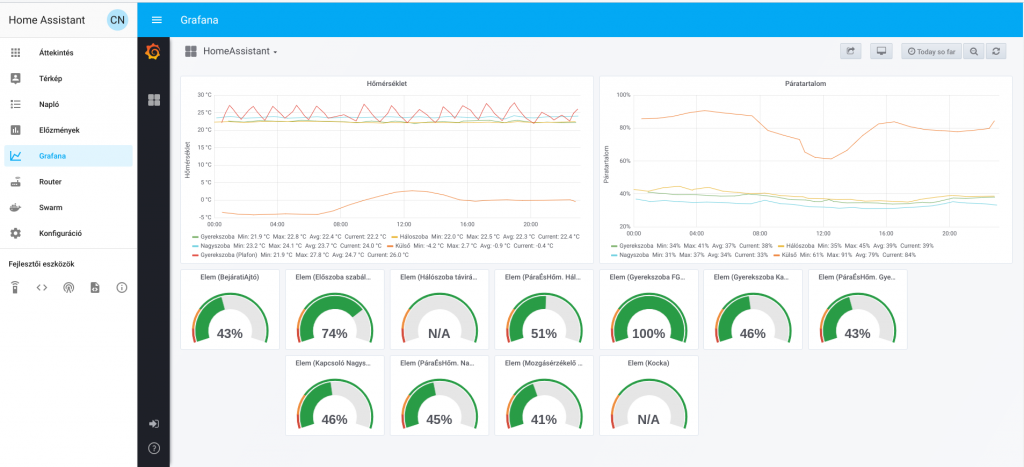Select the Grafana sidebar item
This screenshot has height=467, width=1024.
tap(69, 156)
